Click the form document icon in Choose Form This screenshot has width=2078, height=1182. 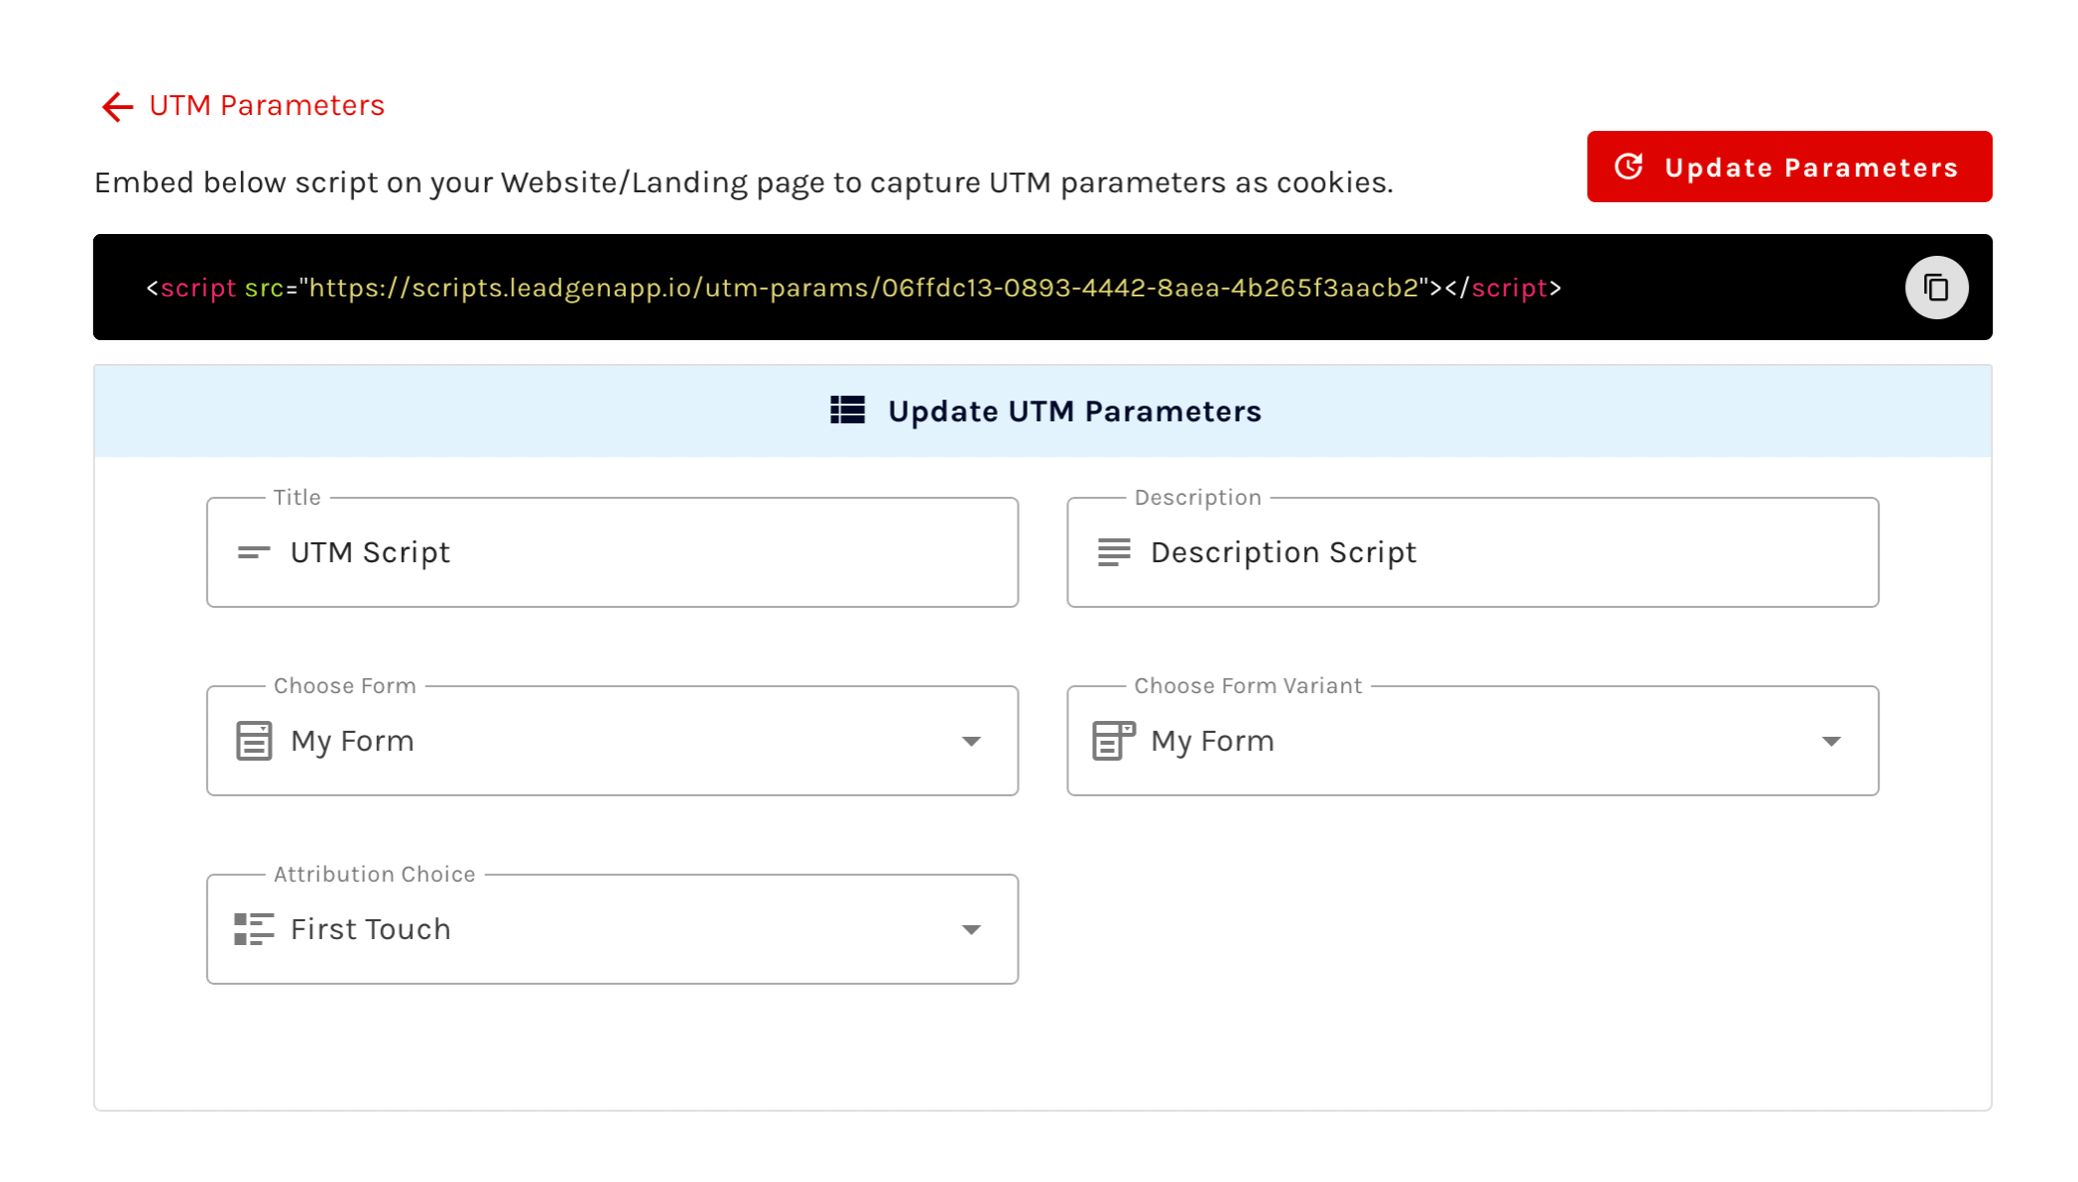click(x=254, y=741)
